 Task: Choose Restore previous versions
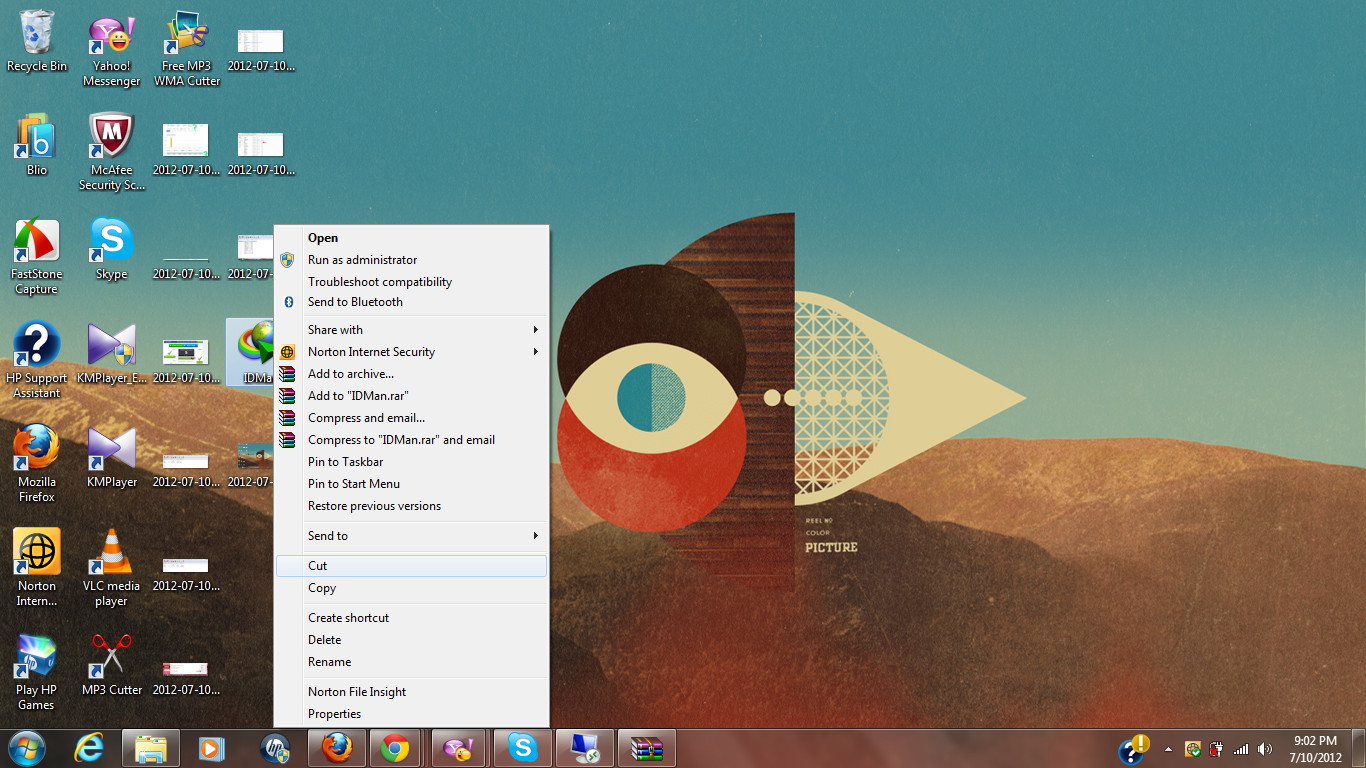[412, 506]
